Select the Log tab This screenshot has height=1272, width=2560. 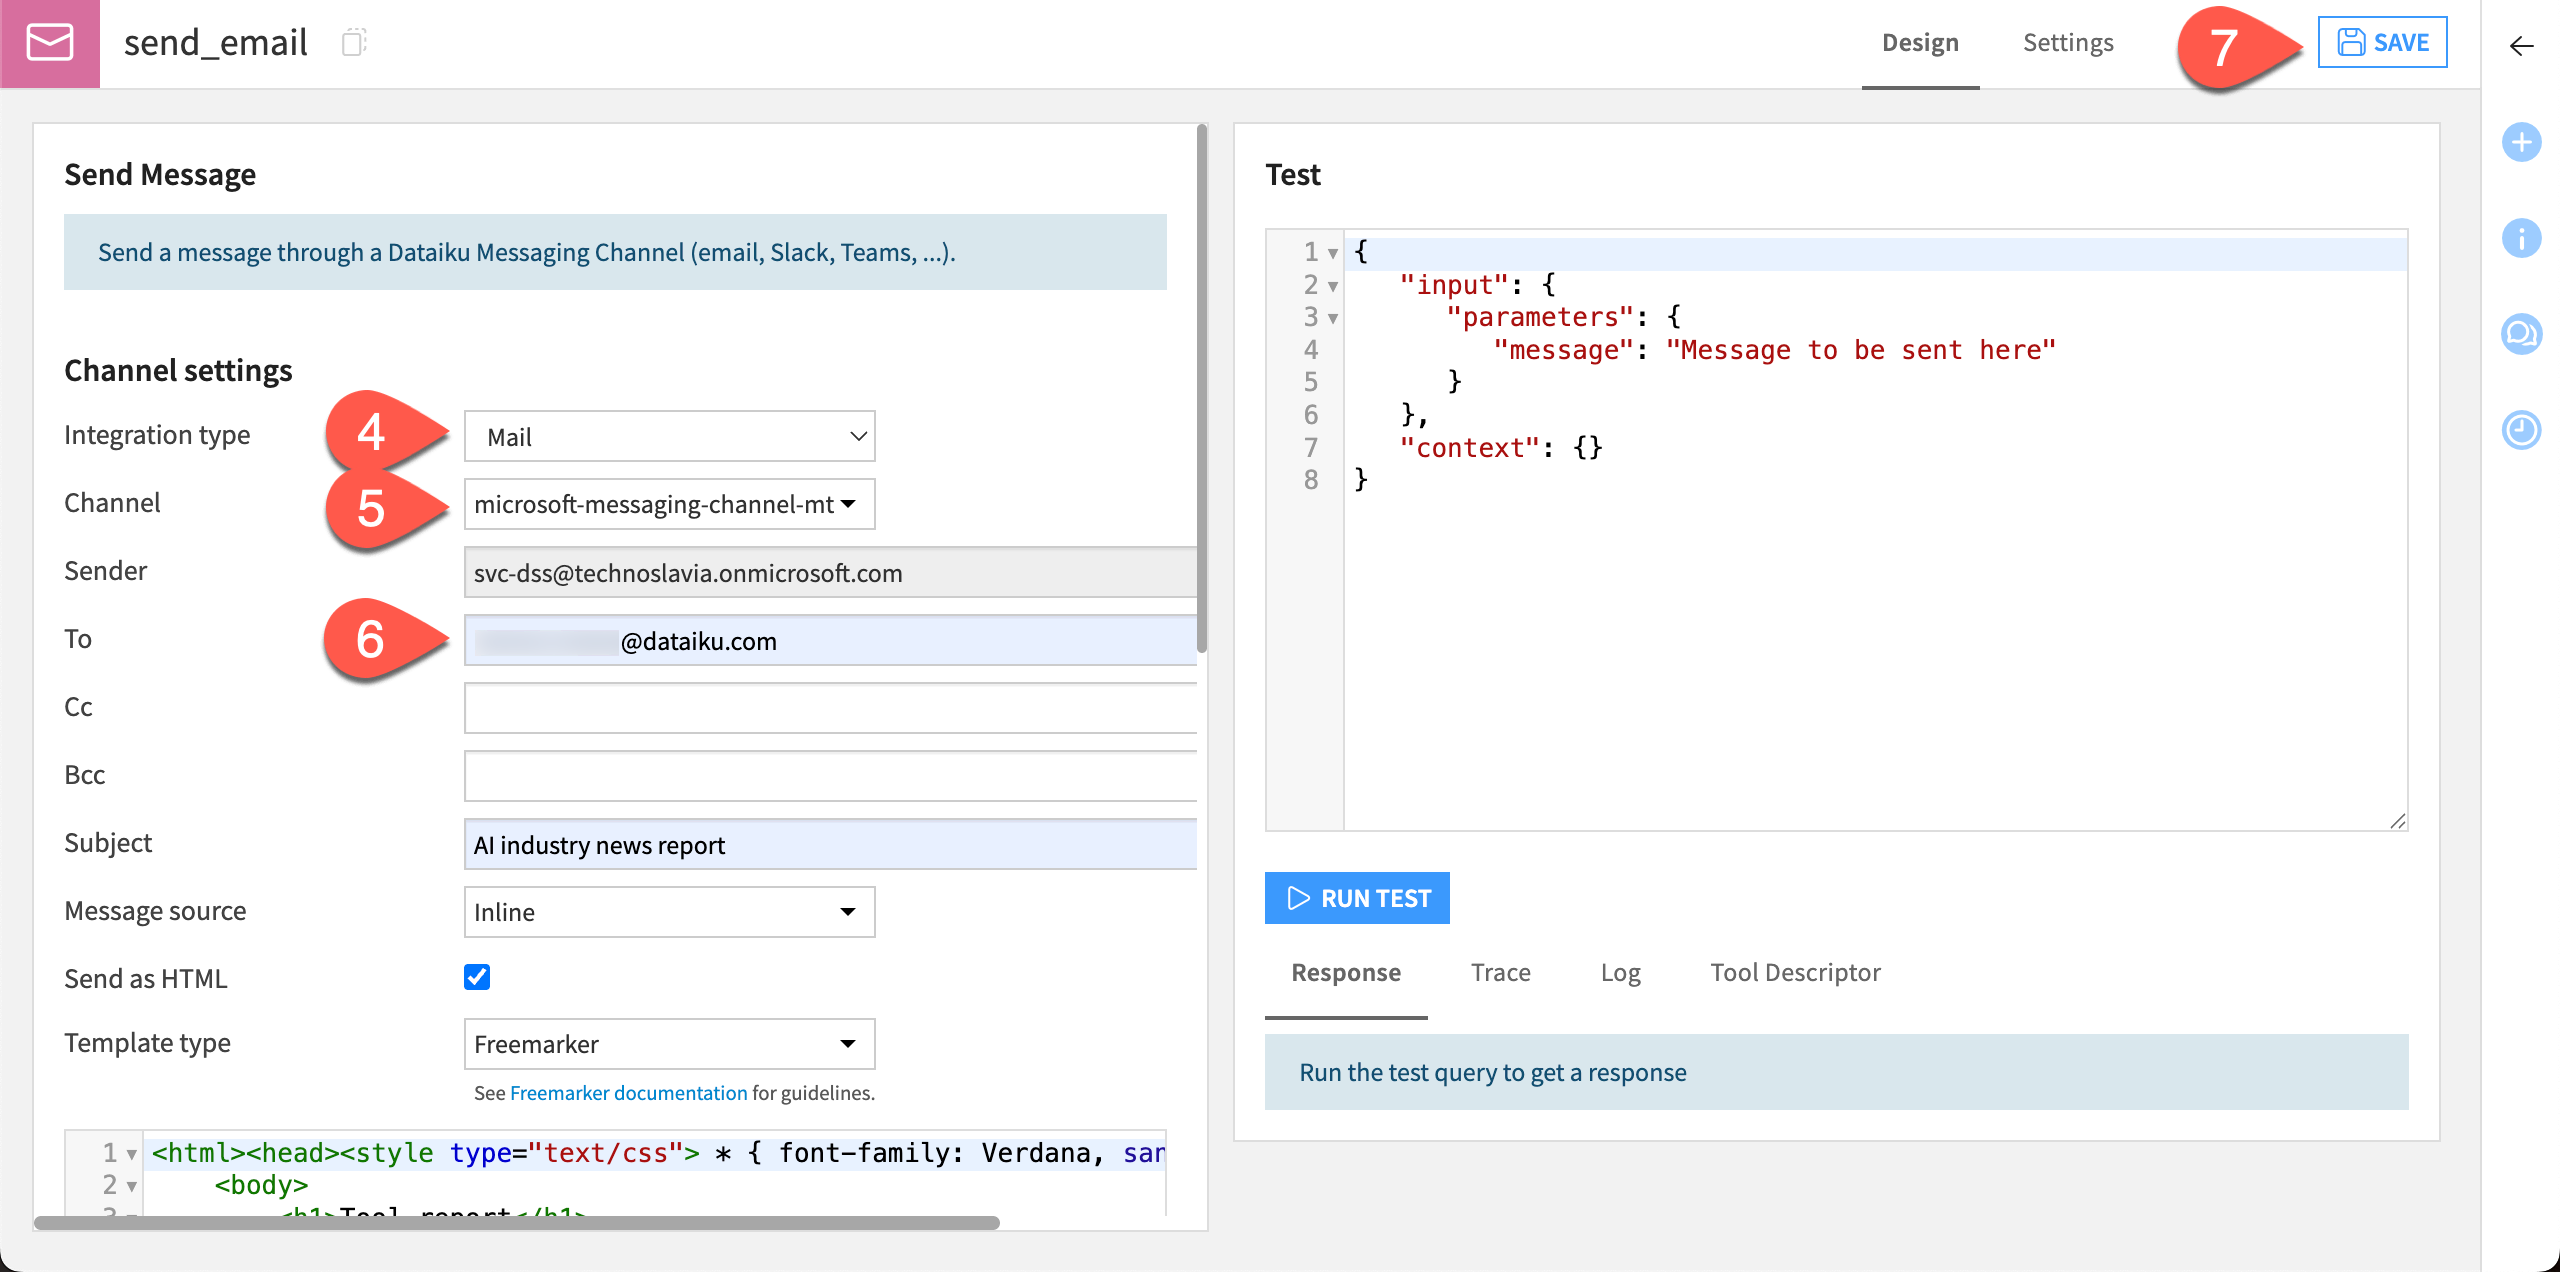(1620, 973)
